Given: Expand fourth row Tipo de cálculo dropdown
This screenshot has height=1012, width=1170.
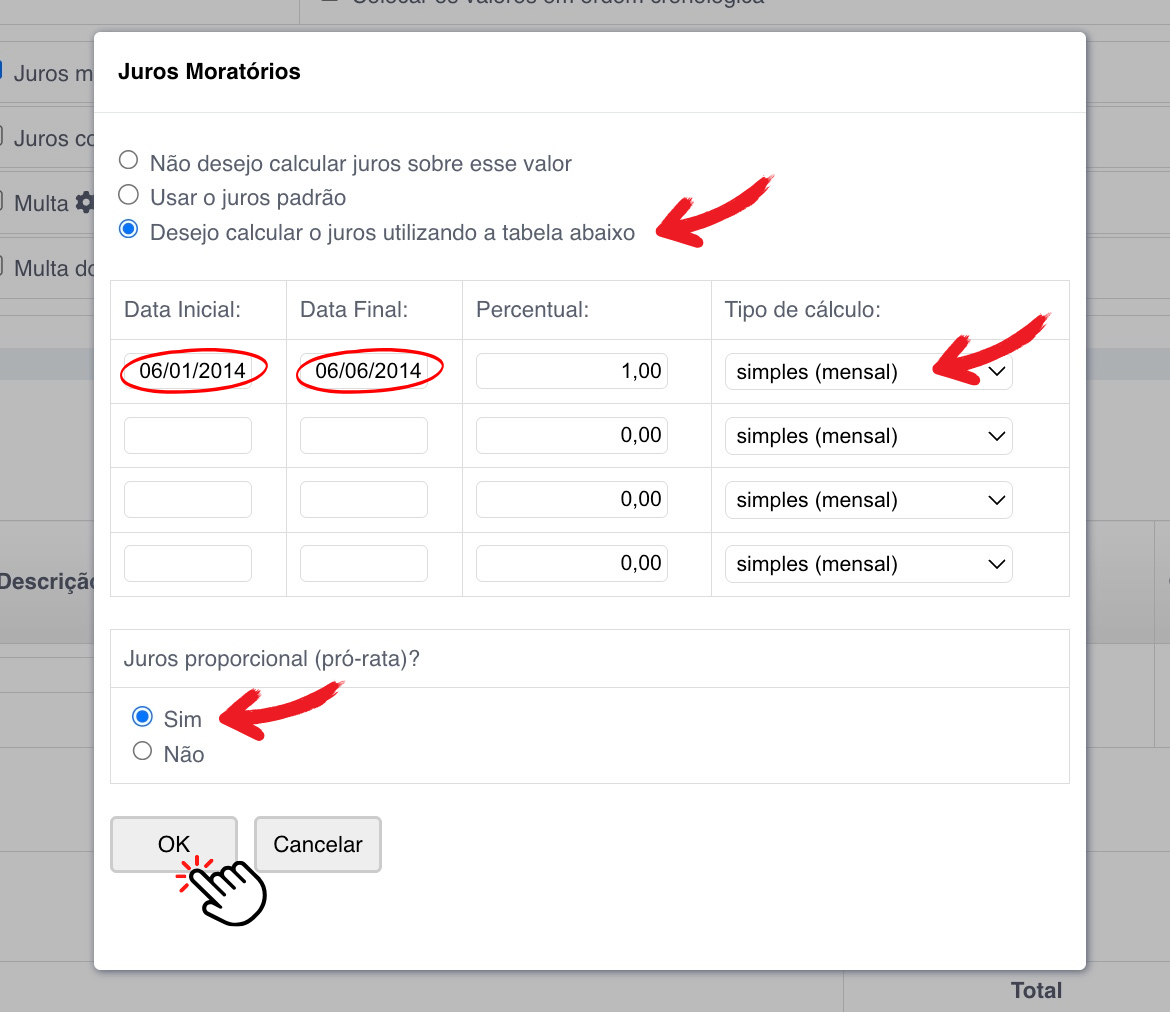Looking at the screenshot, I should (x=868, y=564).
